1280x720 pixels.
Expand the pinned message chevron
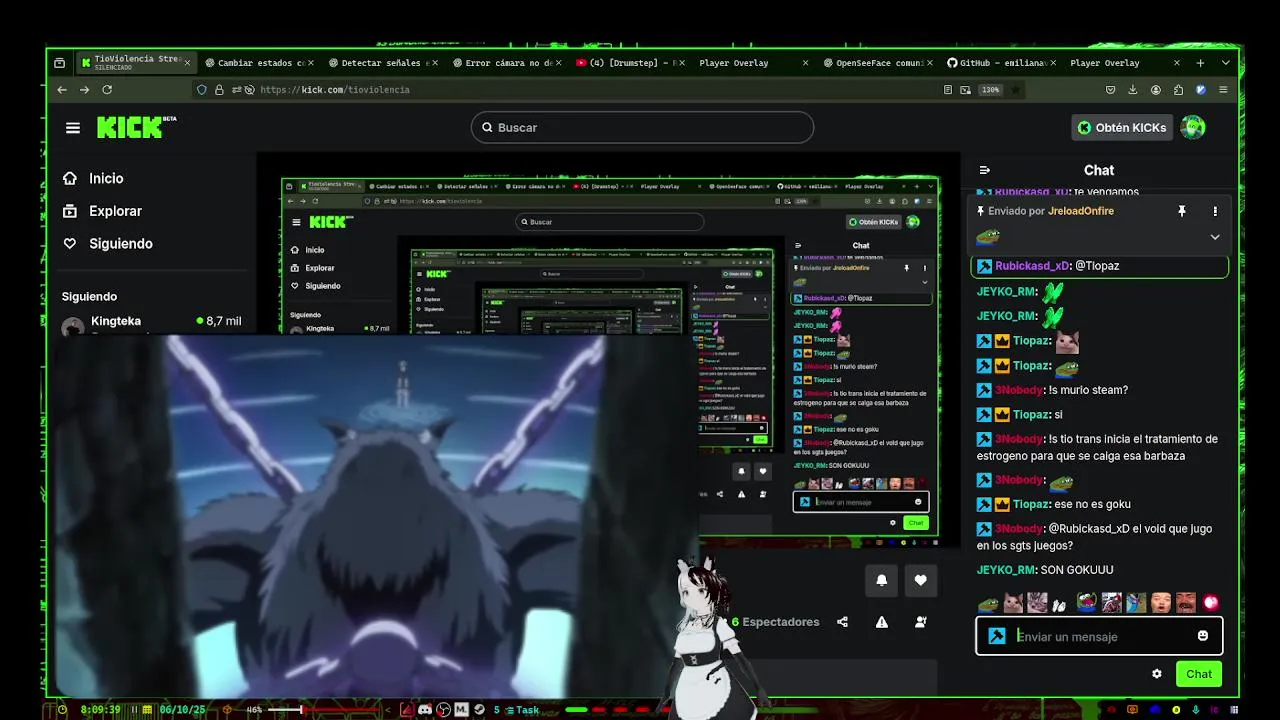pyautogui.click(x=1215, y=237)
